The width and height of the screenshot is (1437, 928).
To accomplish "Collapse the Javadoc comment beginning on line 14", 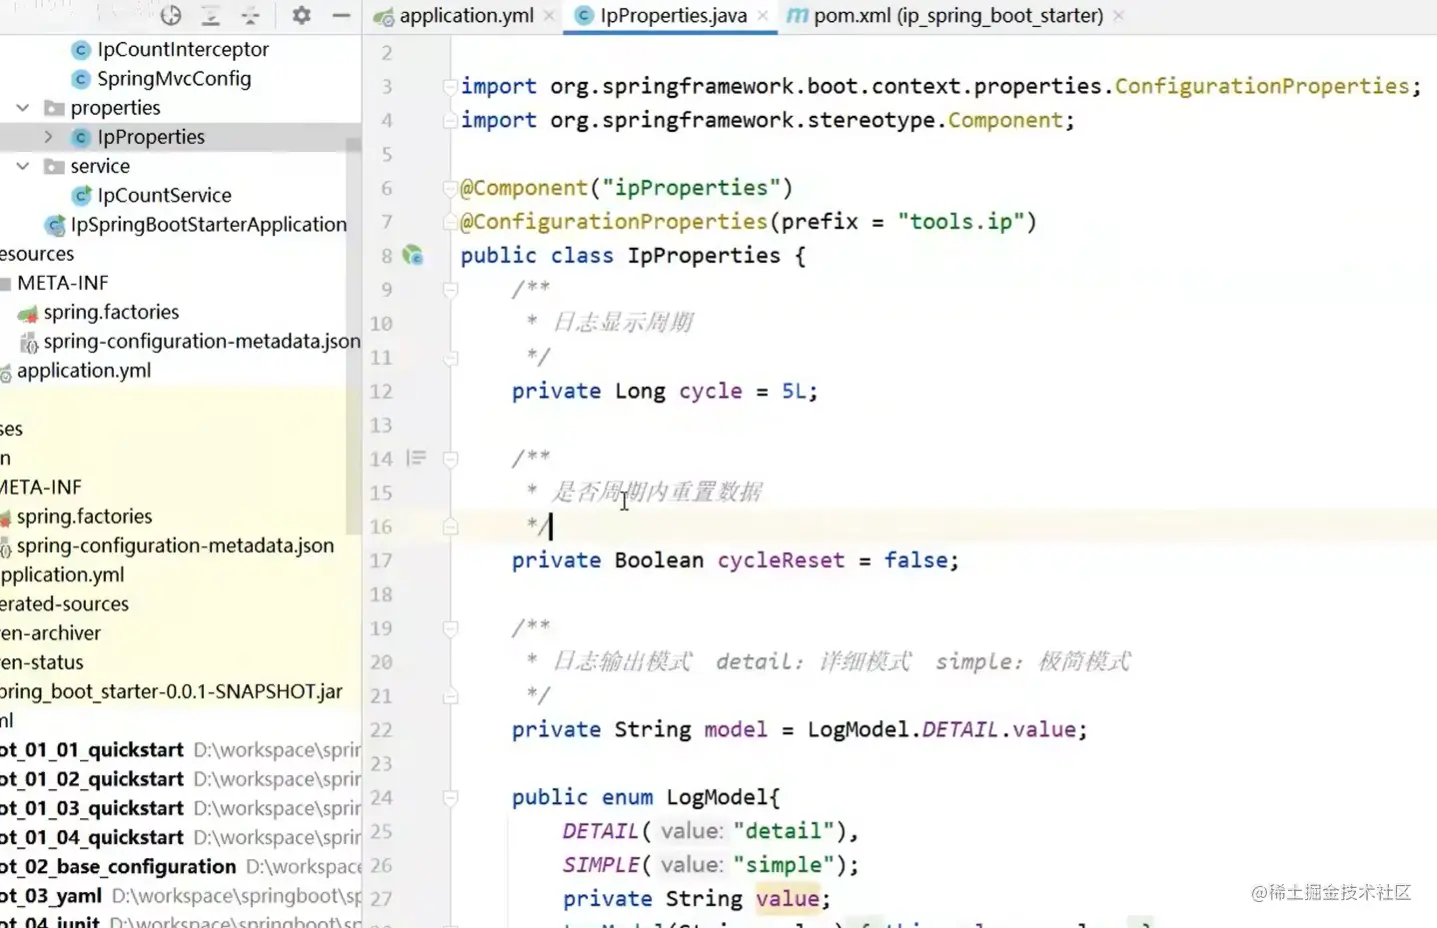I will pyautogui.click(x=451, y=459).
